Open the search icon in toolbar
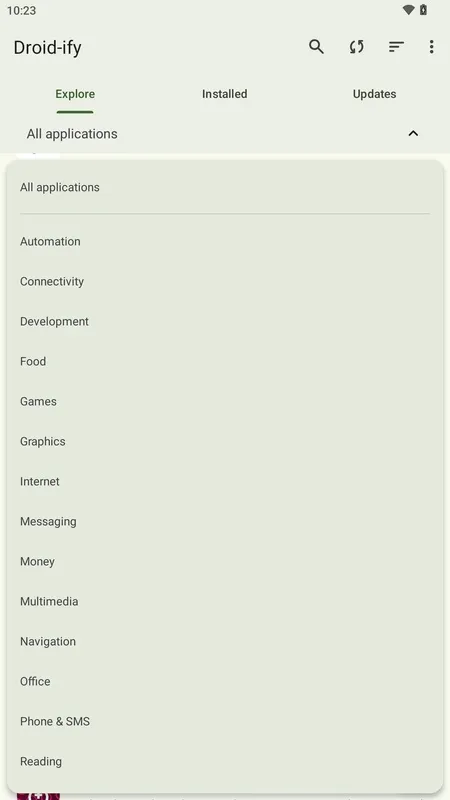The width and height of the screenshot is (450, 800). (316, 47)
